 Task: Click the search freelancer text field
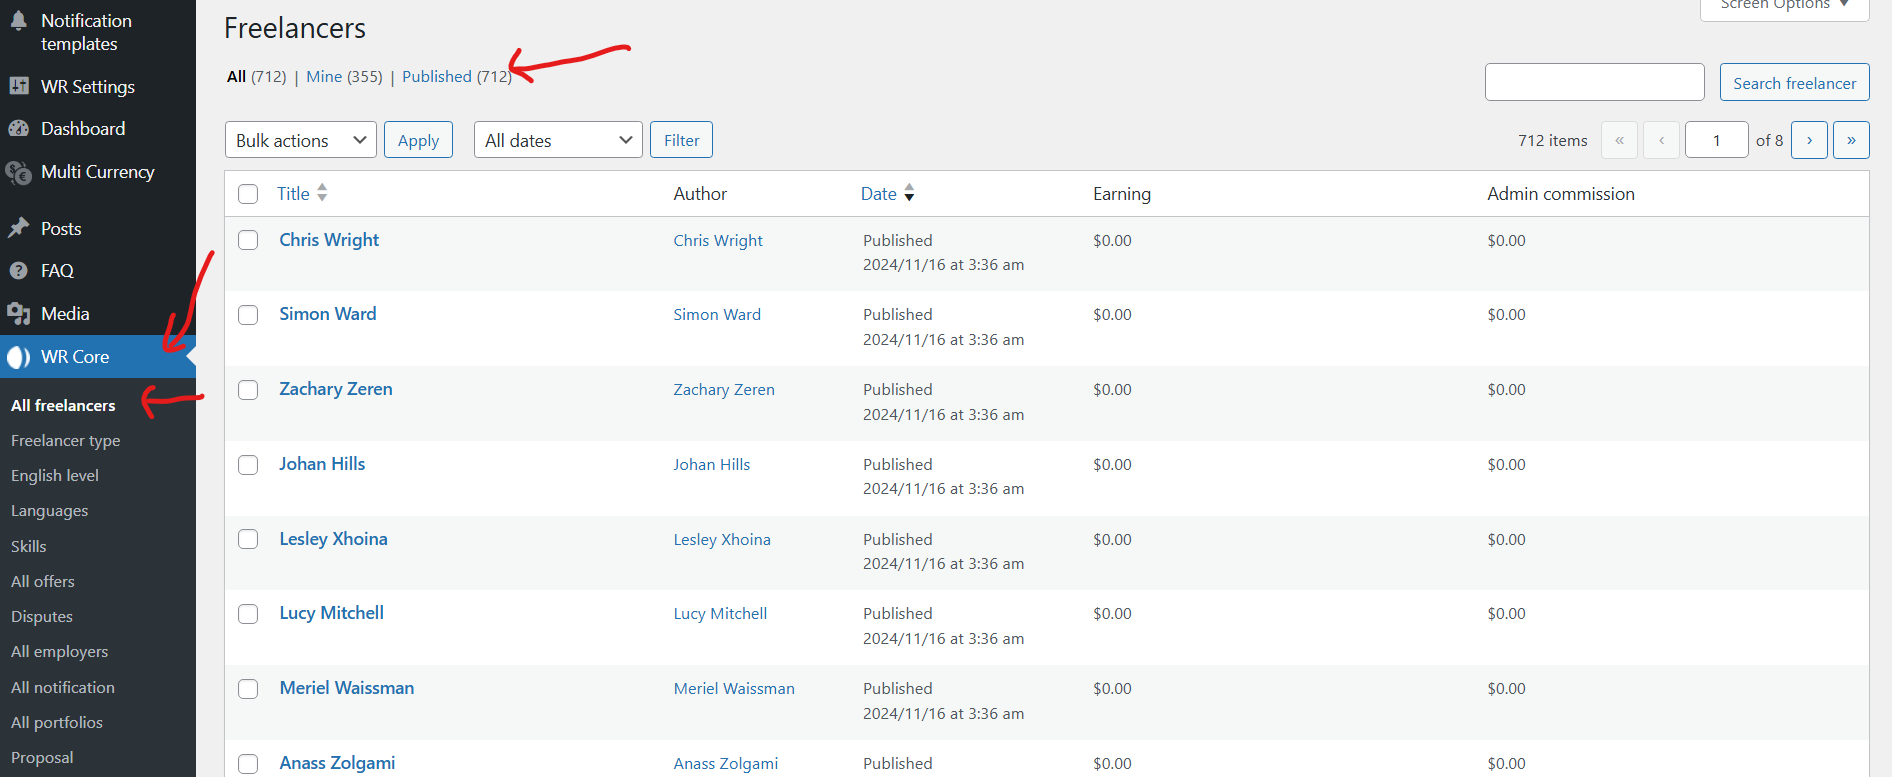pyautogui.click(x=1594, y=82)
